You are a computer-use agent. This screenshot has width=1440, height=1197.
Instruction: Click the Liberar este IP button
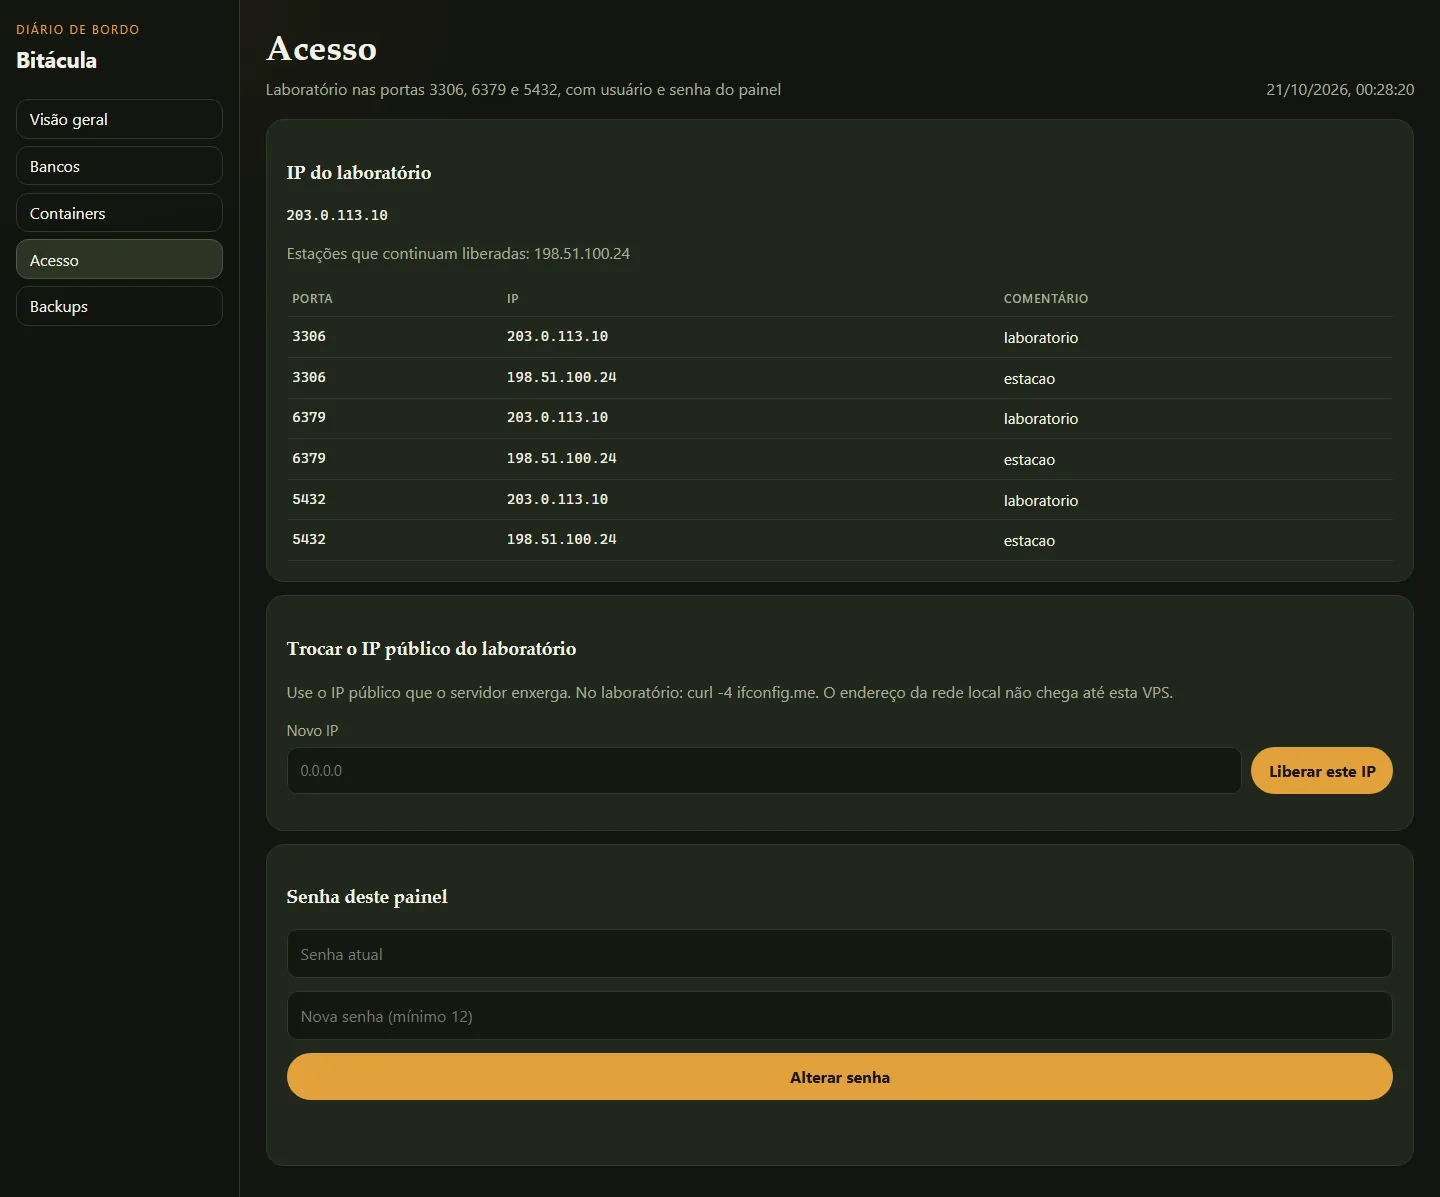coord(1322,771)
